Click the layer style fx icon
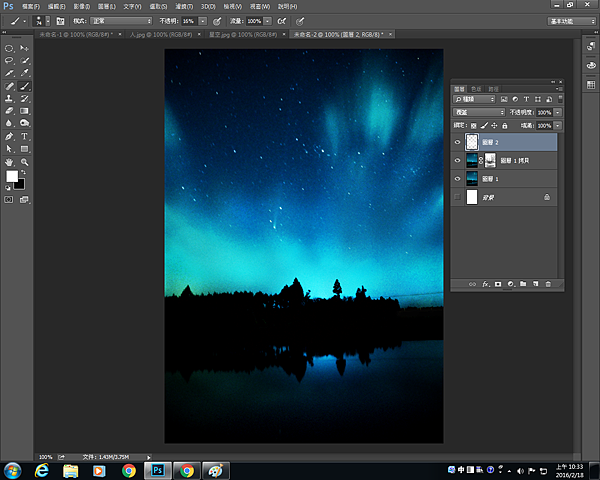The image size is (600, 480). pyautogui.click(x=485, y=285)
